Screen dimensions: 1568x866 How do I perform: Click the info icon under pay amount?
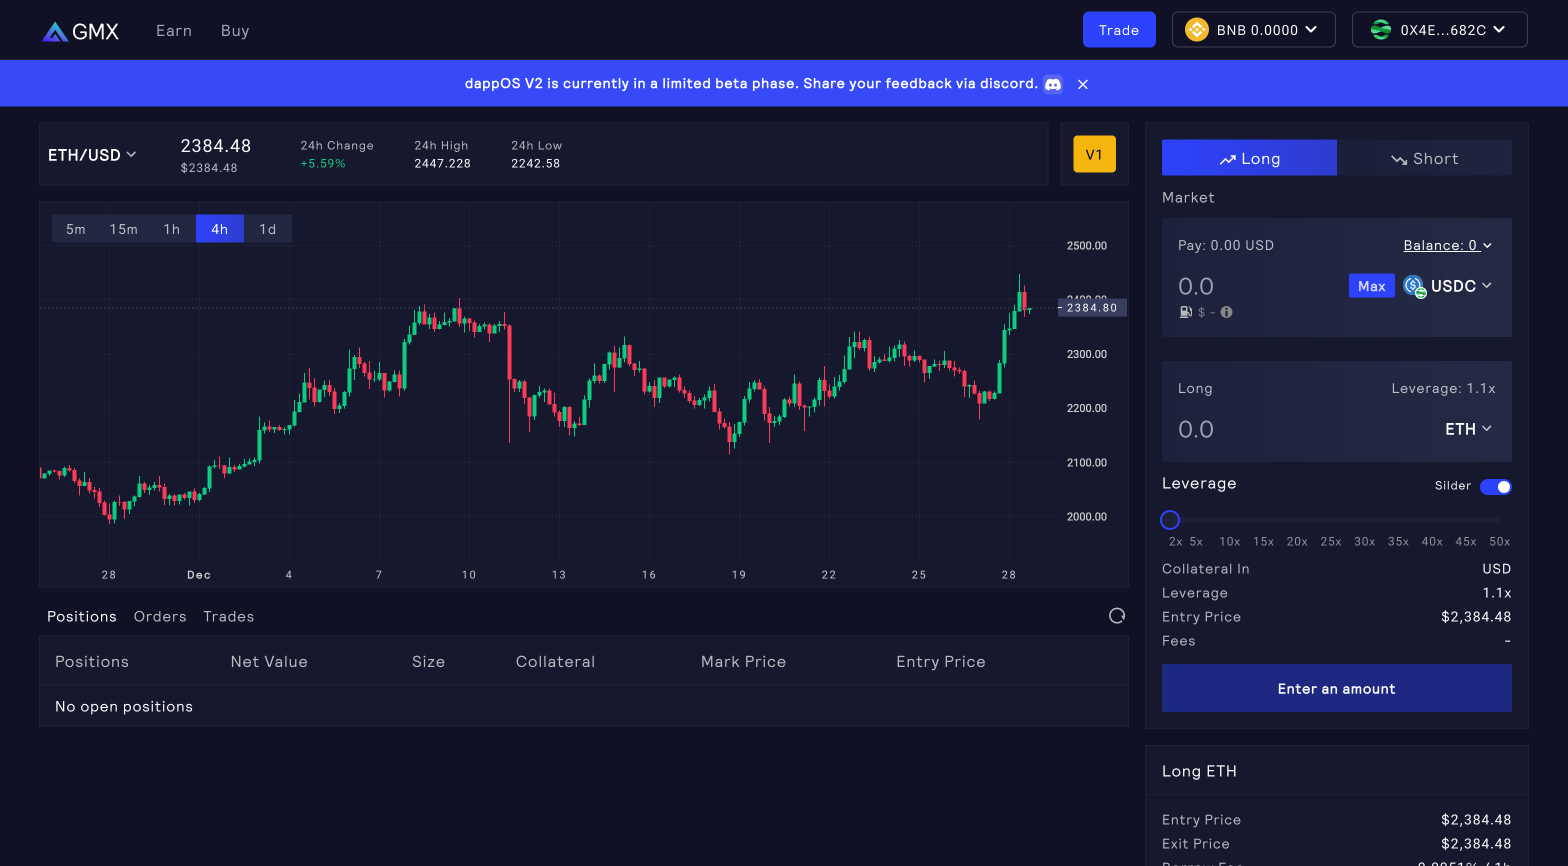[1226, 312]
